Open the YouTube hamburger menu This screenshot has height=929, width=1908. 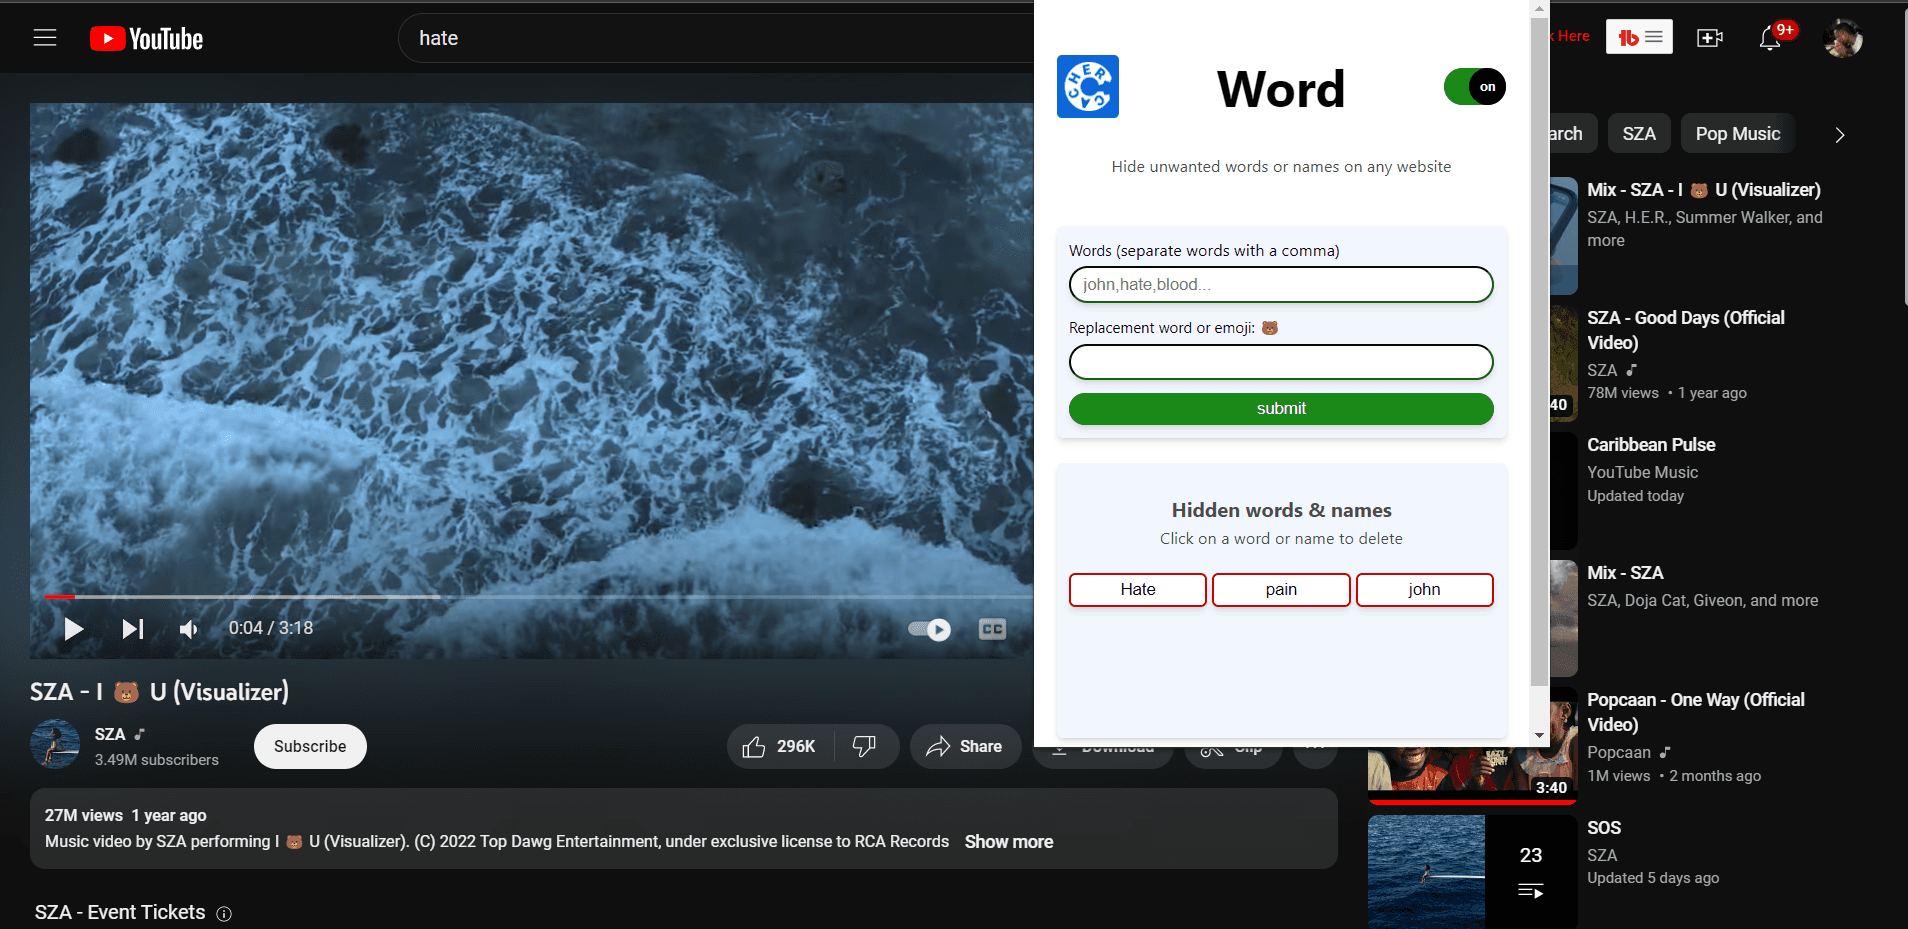coord(45,37)
